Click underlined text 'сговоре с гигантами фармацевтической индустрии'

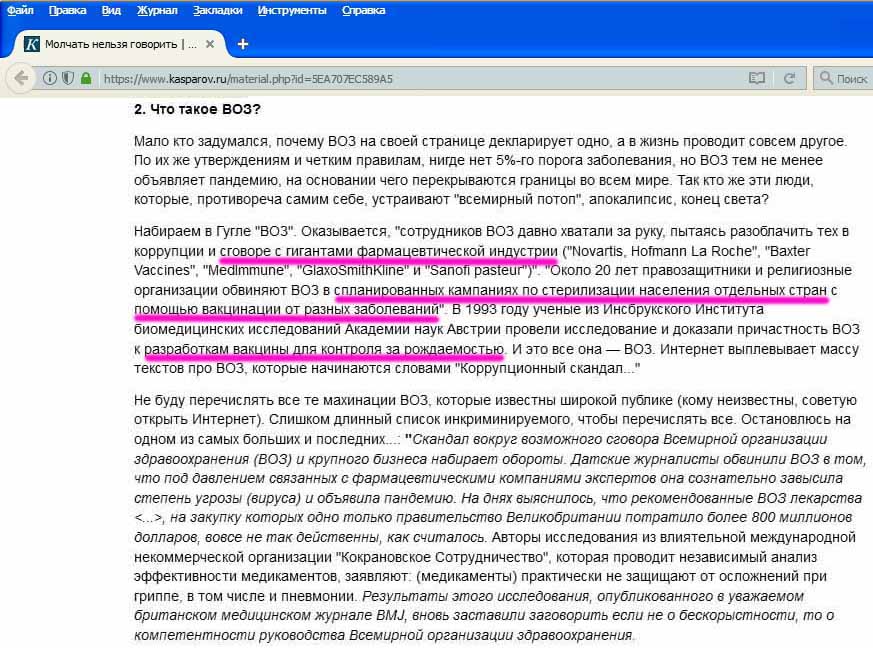(x=388, y=251)
